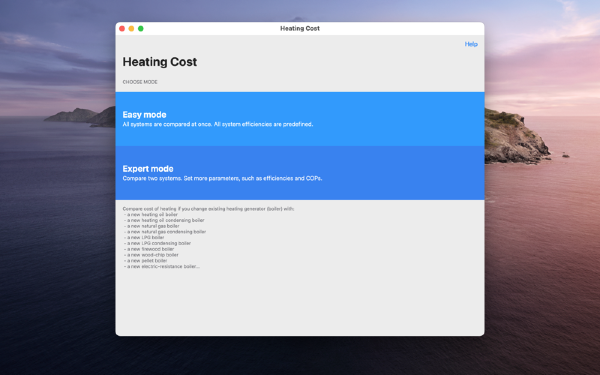This screenshot has width=600, height=375.
Task: Choose Expert mode
Action: pos(300,173)
